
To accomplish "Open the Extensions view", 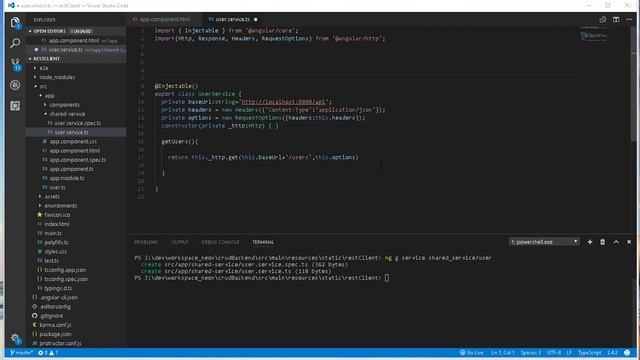I will pos(15,106).
